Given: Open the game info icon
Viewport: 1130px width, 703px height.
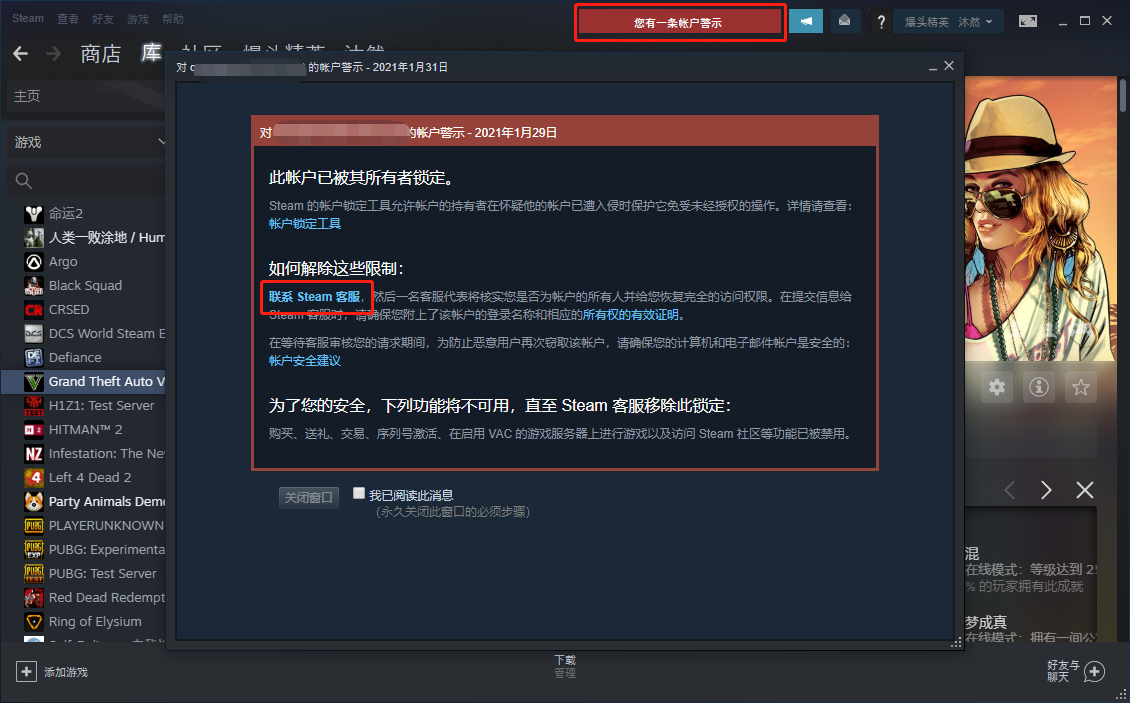Looking at the screenshot, I should (x=1038, y=387).
